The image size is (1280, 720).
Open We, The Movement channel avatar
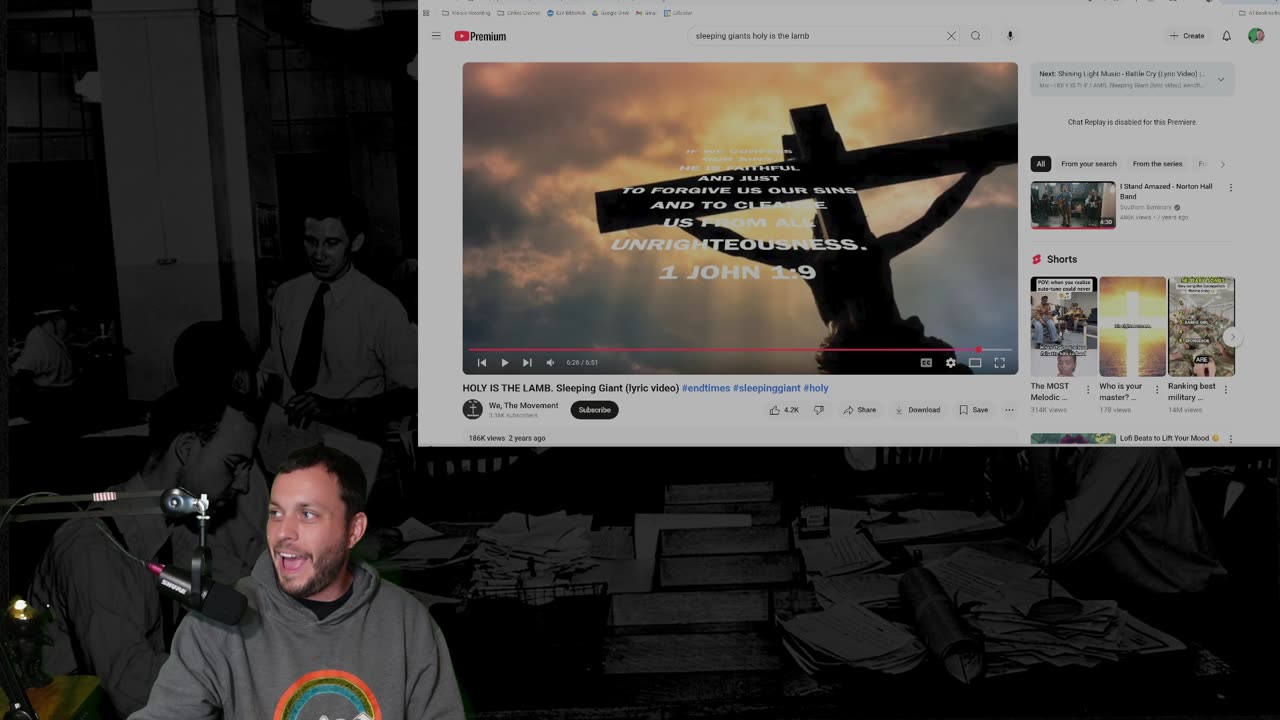472,409
